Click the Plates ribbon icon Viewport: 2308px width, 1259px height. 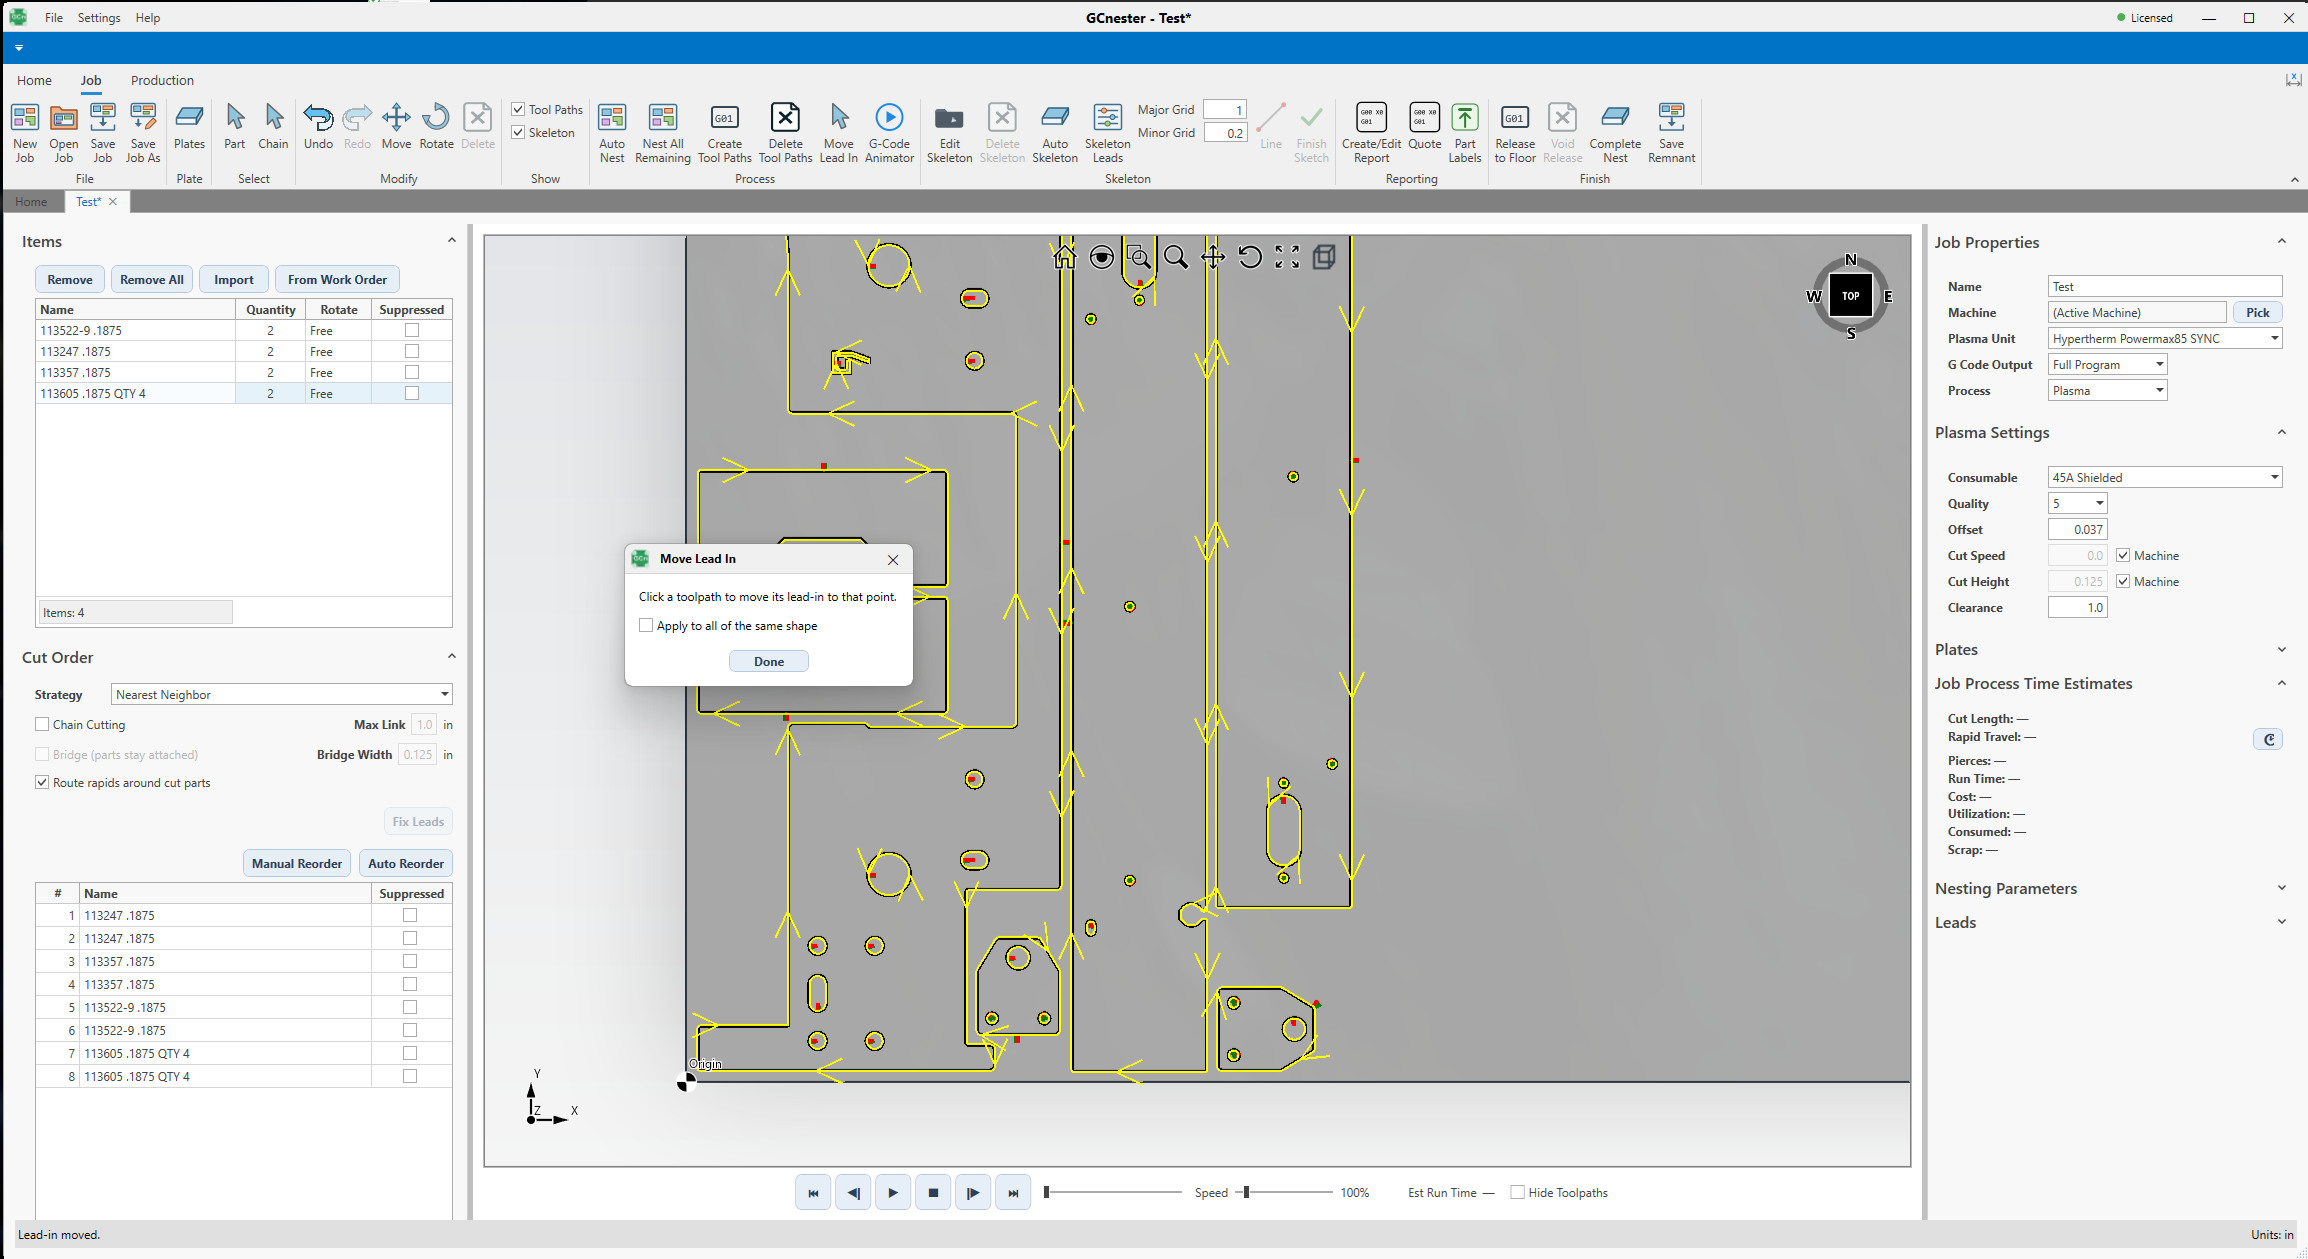[189, 127]
